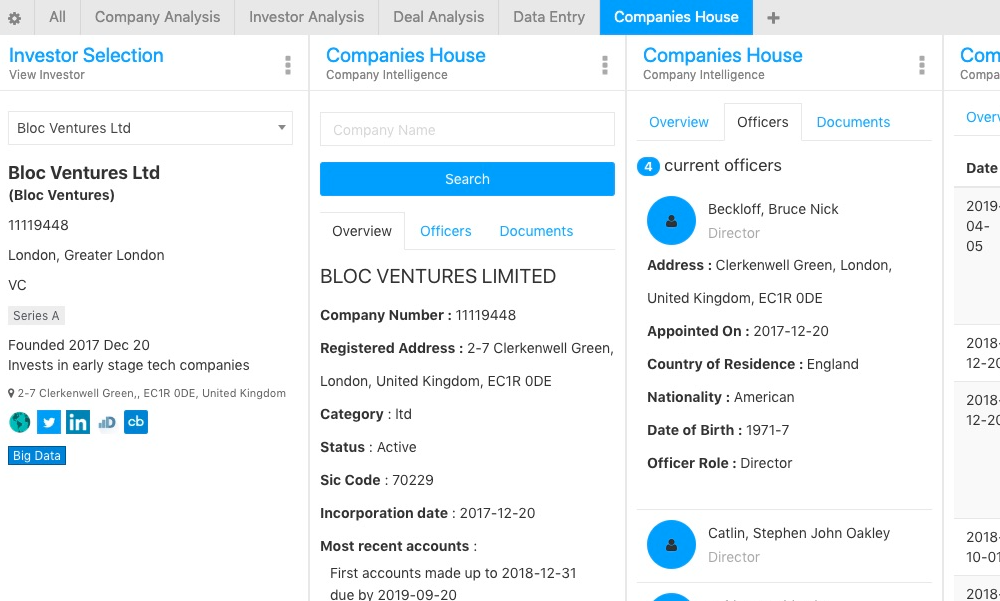Open Investor Selection panel options menu

click(x=288, y=65)
